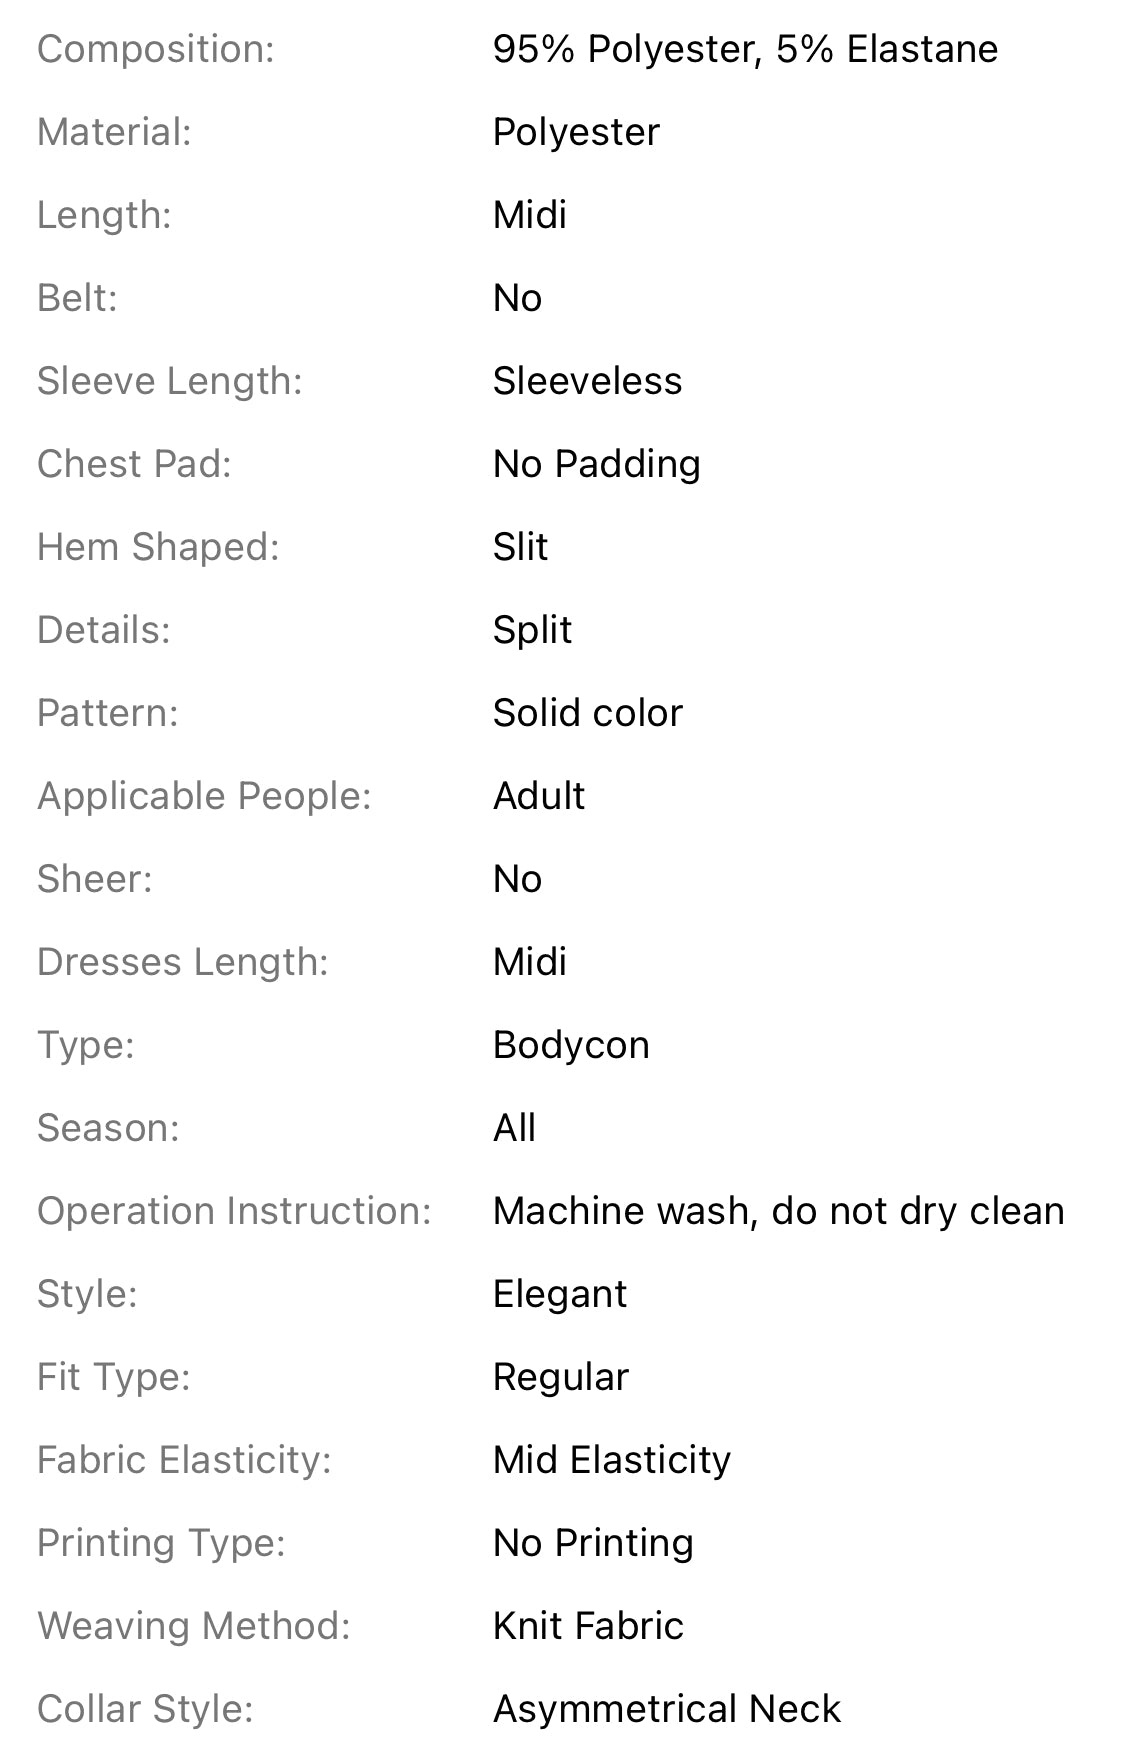Click the Hem Shaped Slit value
The width and height of the screenshot is (1124, 1752).
click(520, 547)
